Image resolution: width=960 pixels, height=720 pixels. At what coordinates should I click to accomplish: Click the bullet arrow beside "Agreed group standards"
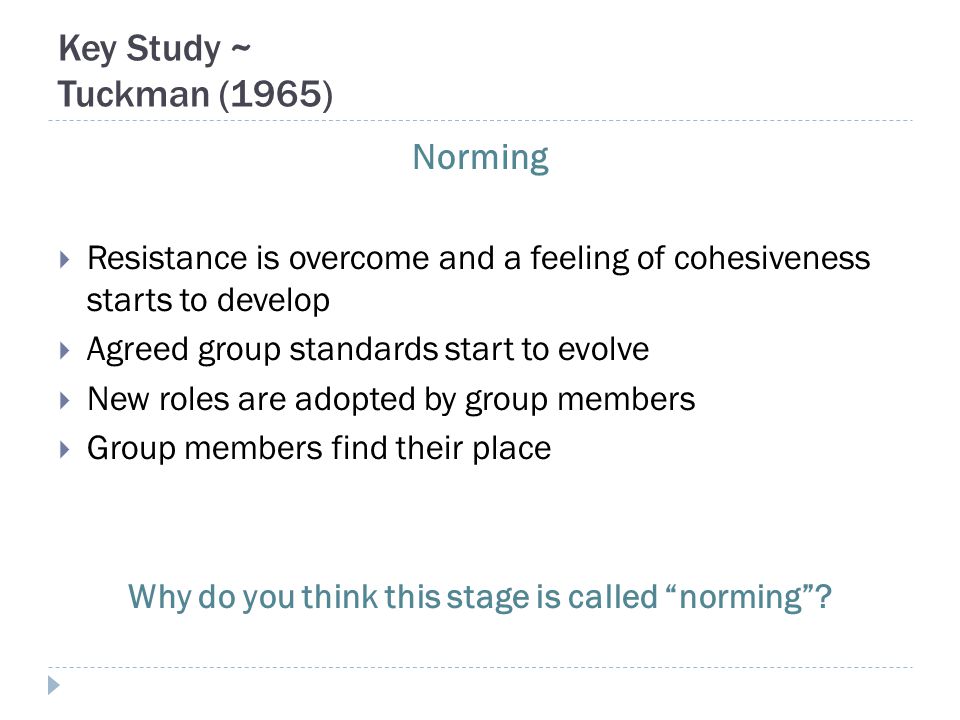(x=65, y=351)
